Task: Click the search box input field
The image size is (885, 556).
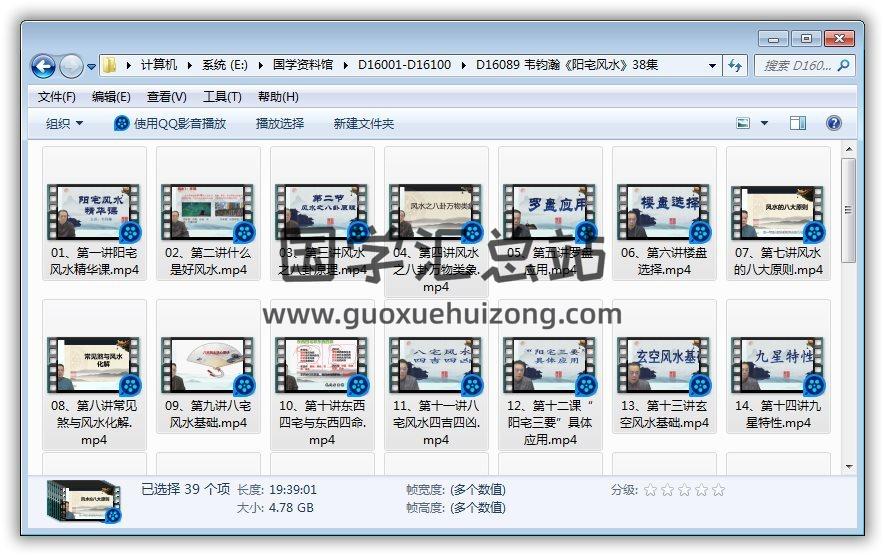Action: 795,66
